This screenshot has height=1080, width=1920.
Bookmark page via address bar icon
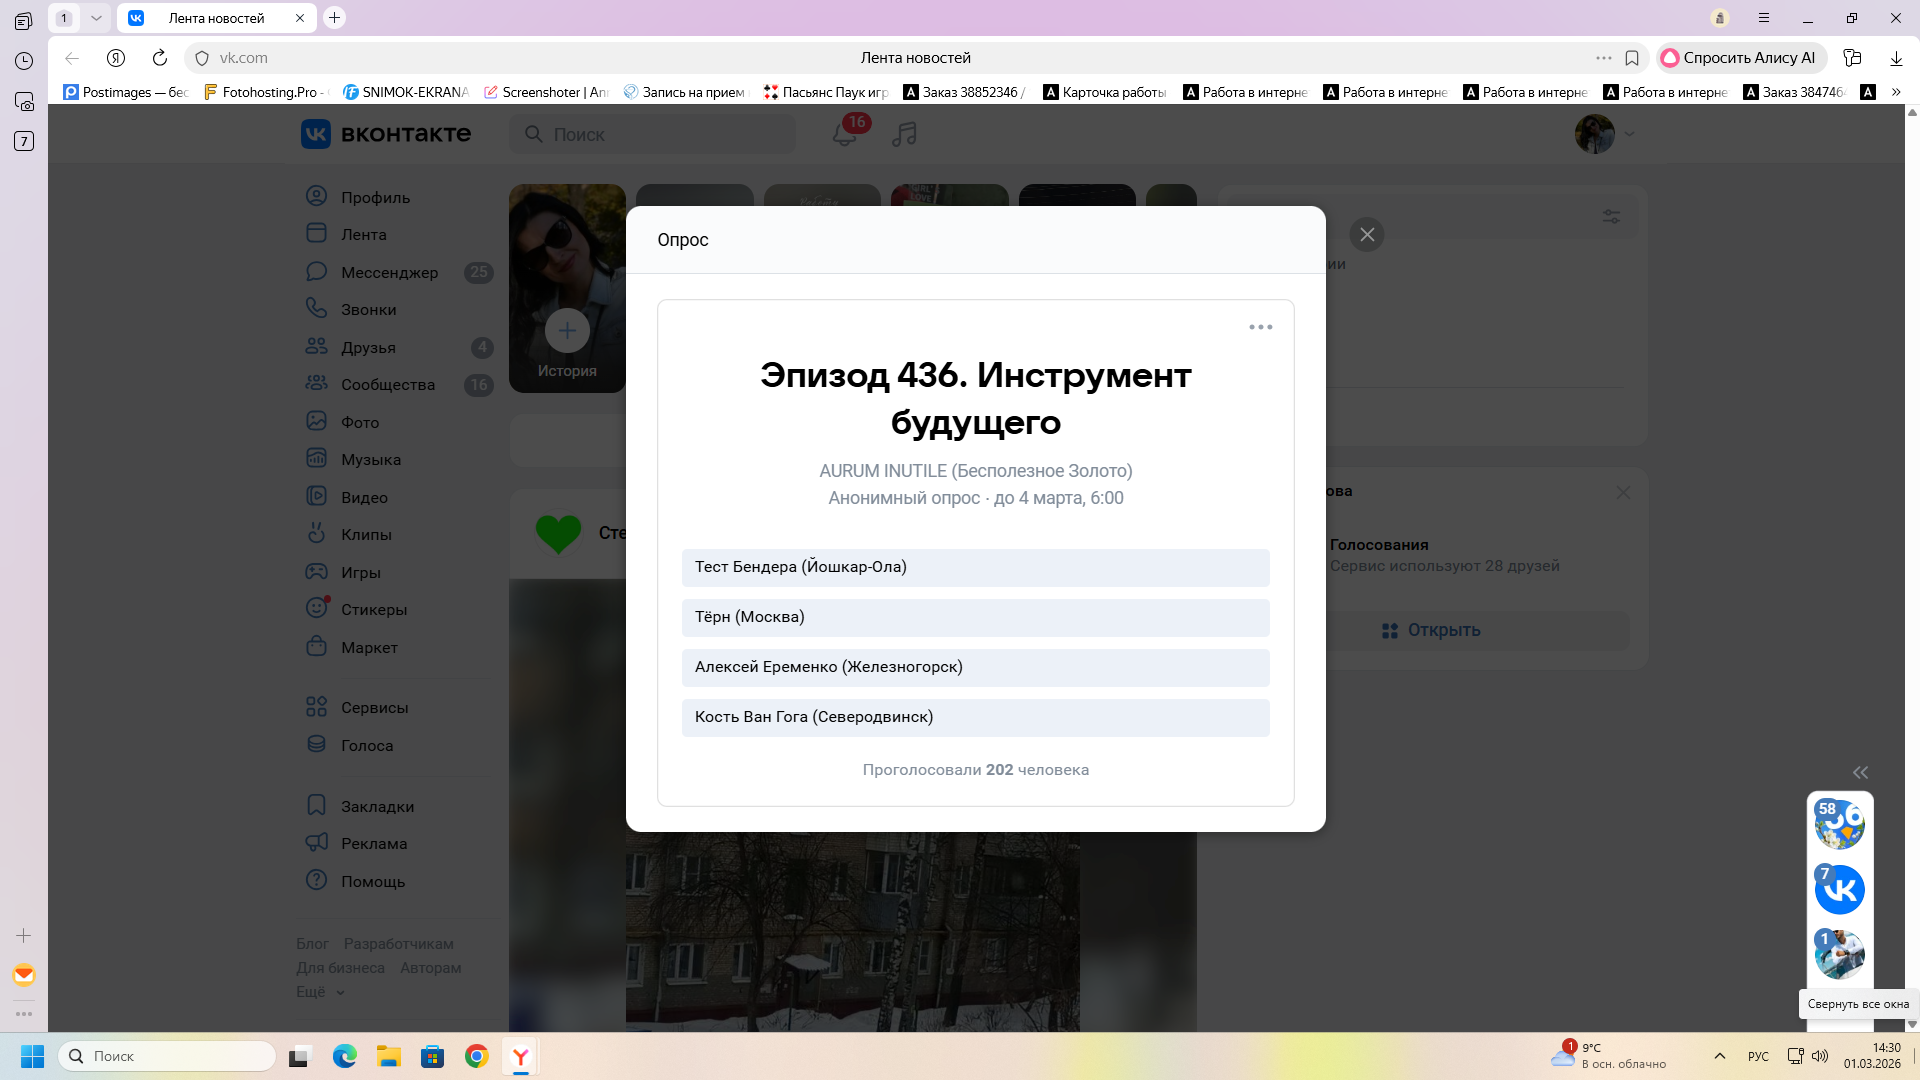[1632, 58]
